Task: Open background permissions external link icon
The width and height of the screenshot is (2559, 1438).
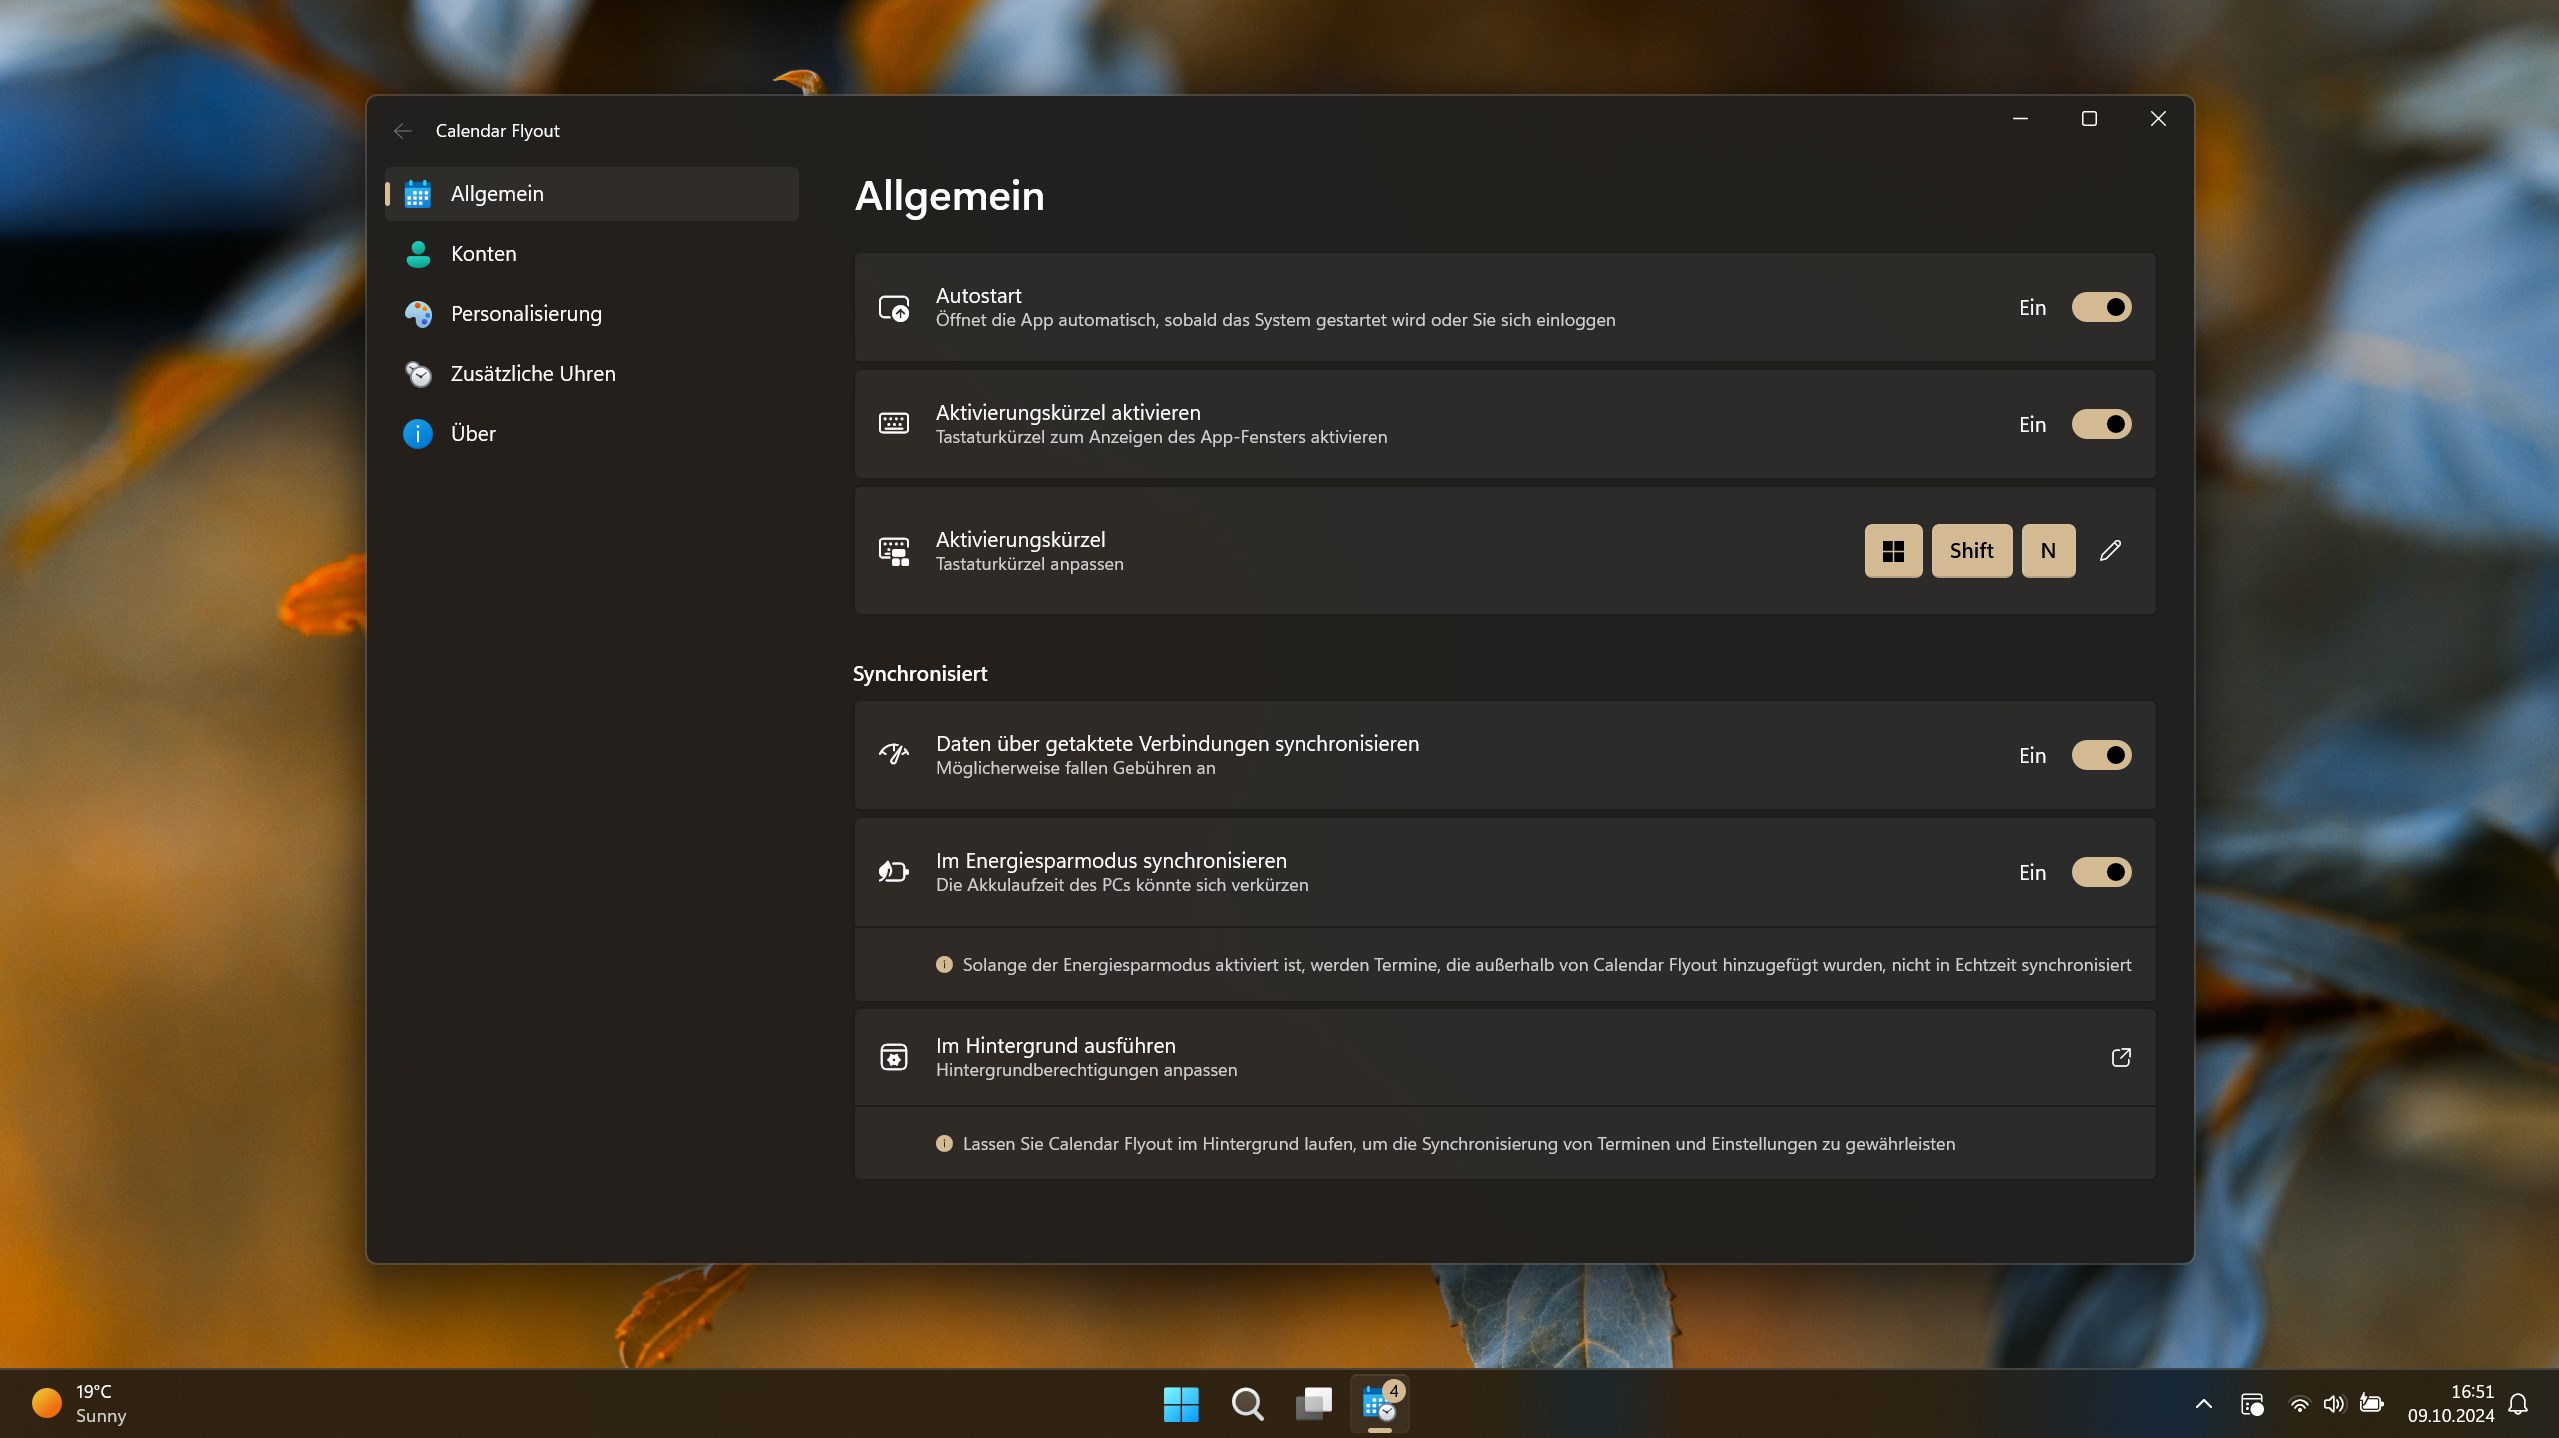Action: pos(2121,1058)
